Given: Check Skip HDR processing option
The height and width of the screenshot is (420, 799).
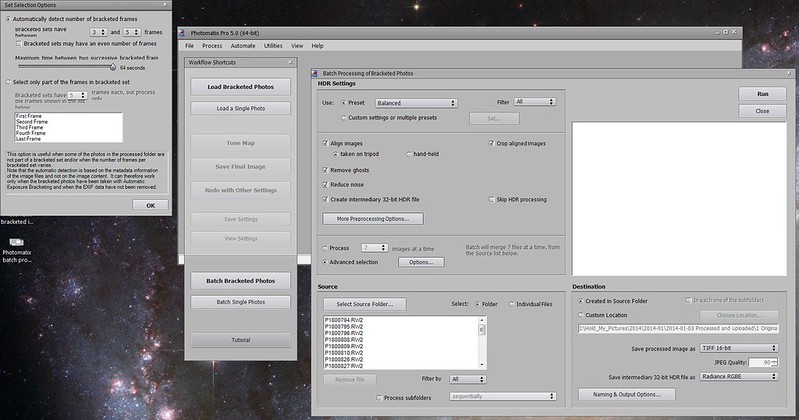Looking at the screenshot, I should (492, 200).
